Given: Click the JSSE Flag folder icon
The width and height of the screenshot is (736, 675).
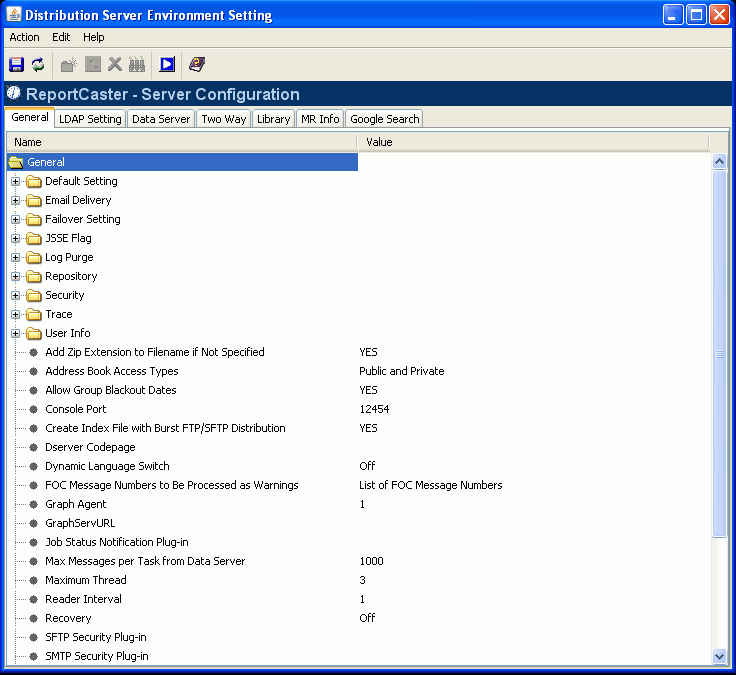Looking at the screenshot, I should point(34,238).
